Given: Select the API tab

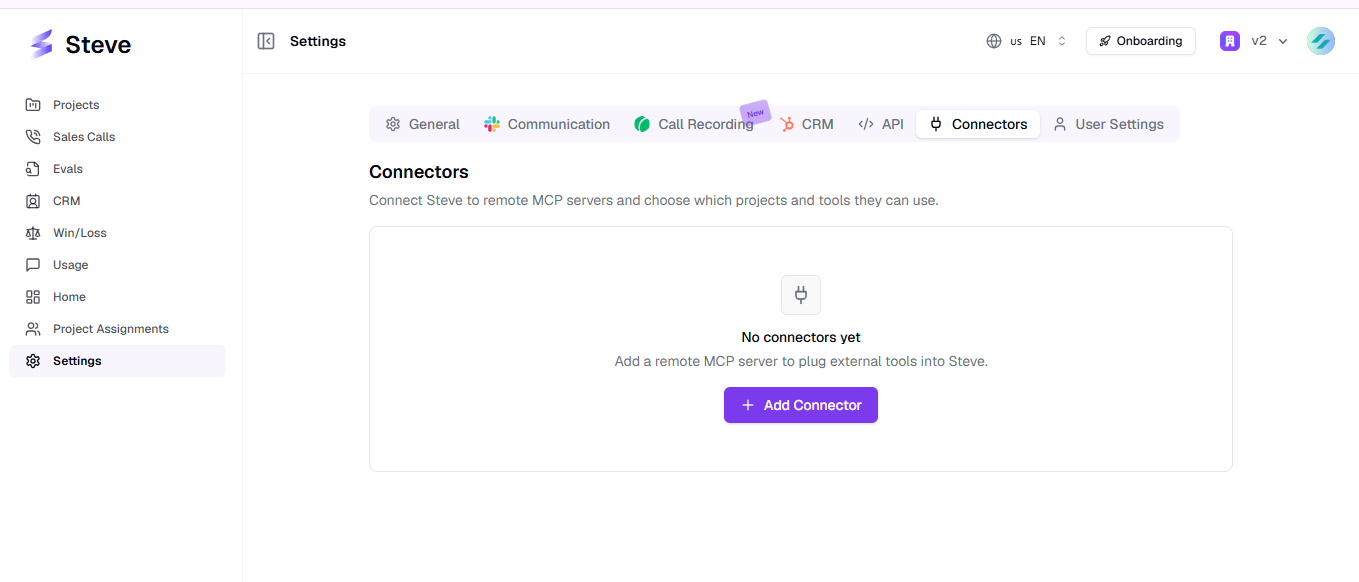Looking at the screenshot, I should (881, 124).
